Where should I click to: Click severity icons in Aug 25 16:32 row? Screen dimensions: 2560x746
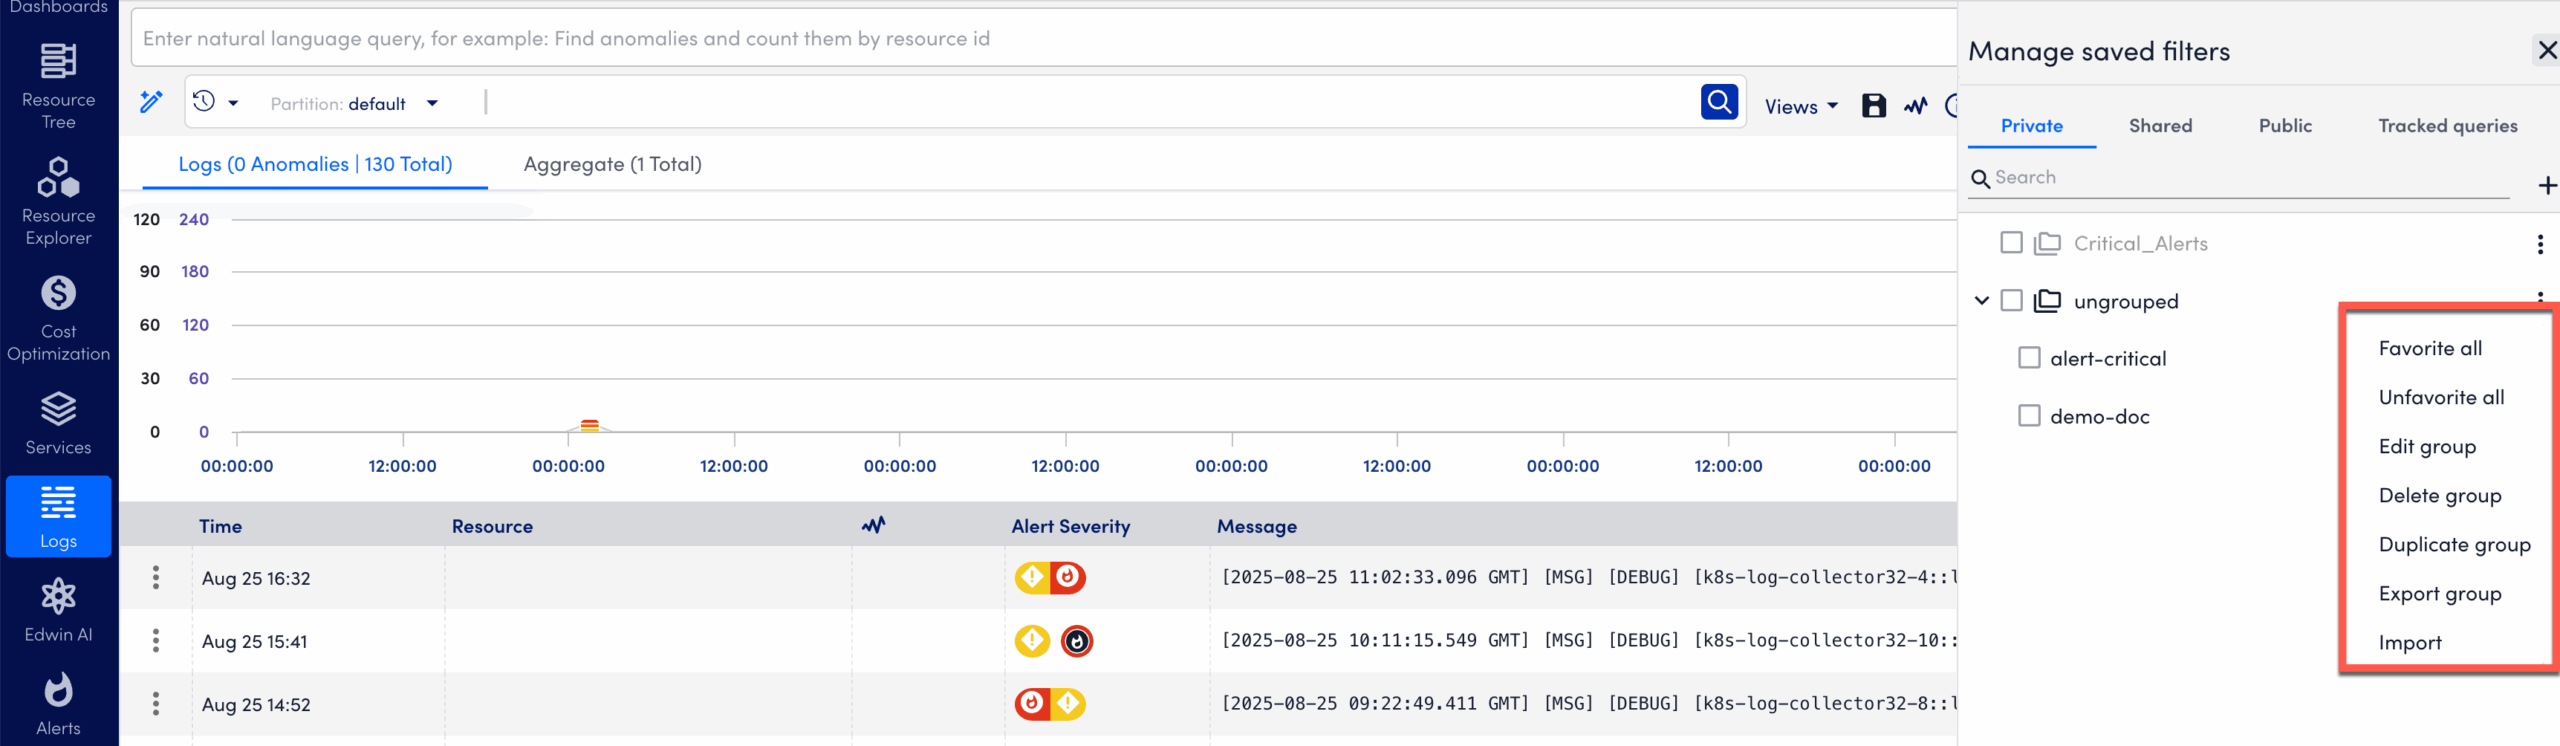1050,577
